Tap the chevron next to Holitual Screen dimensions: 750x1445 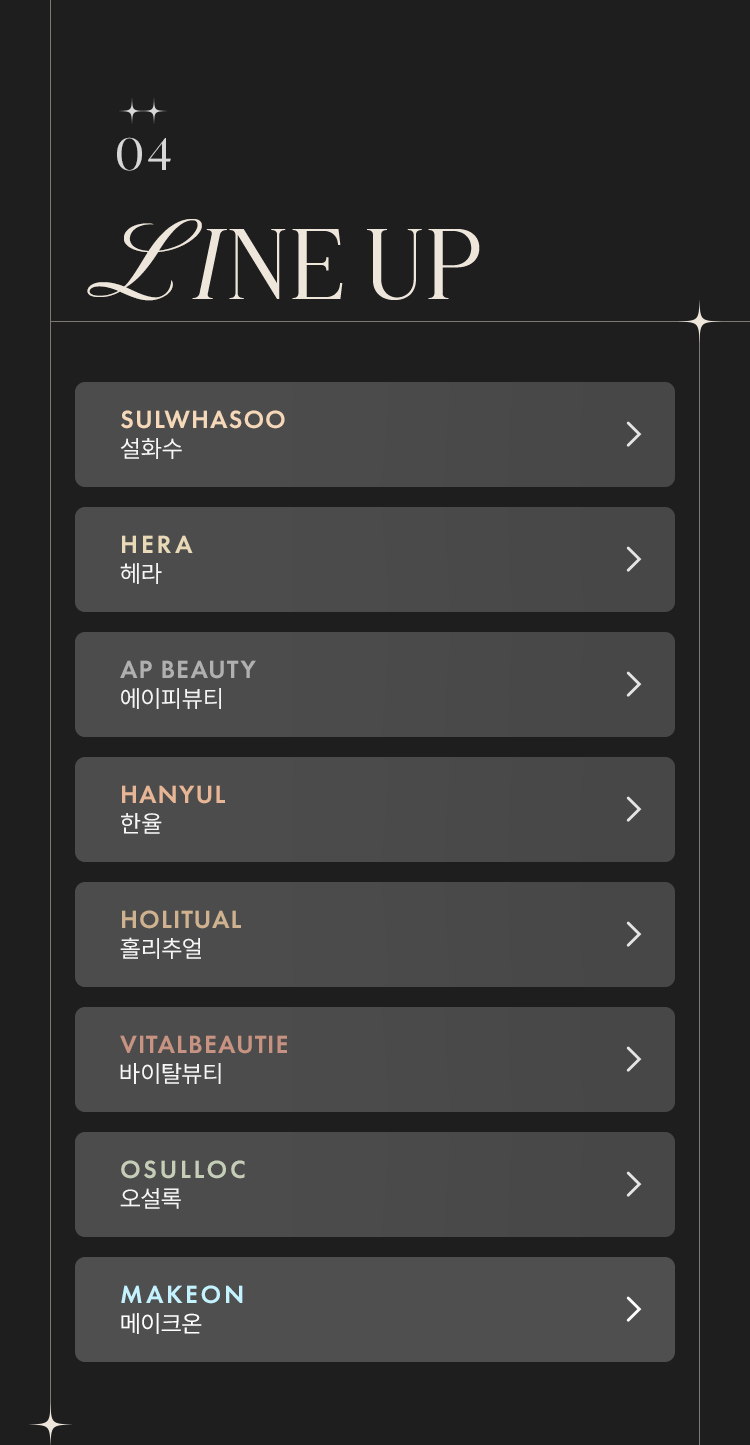click(x=633, y=934)
